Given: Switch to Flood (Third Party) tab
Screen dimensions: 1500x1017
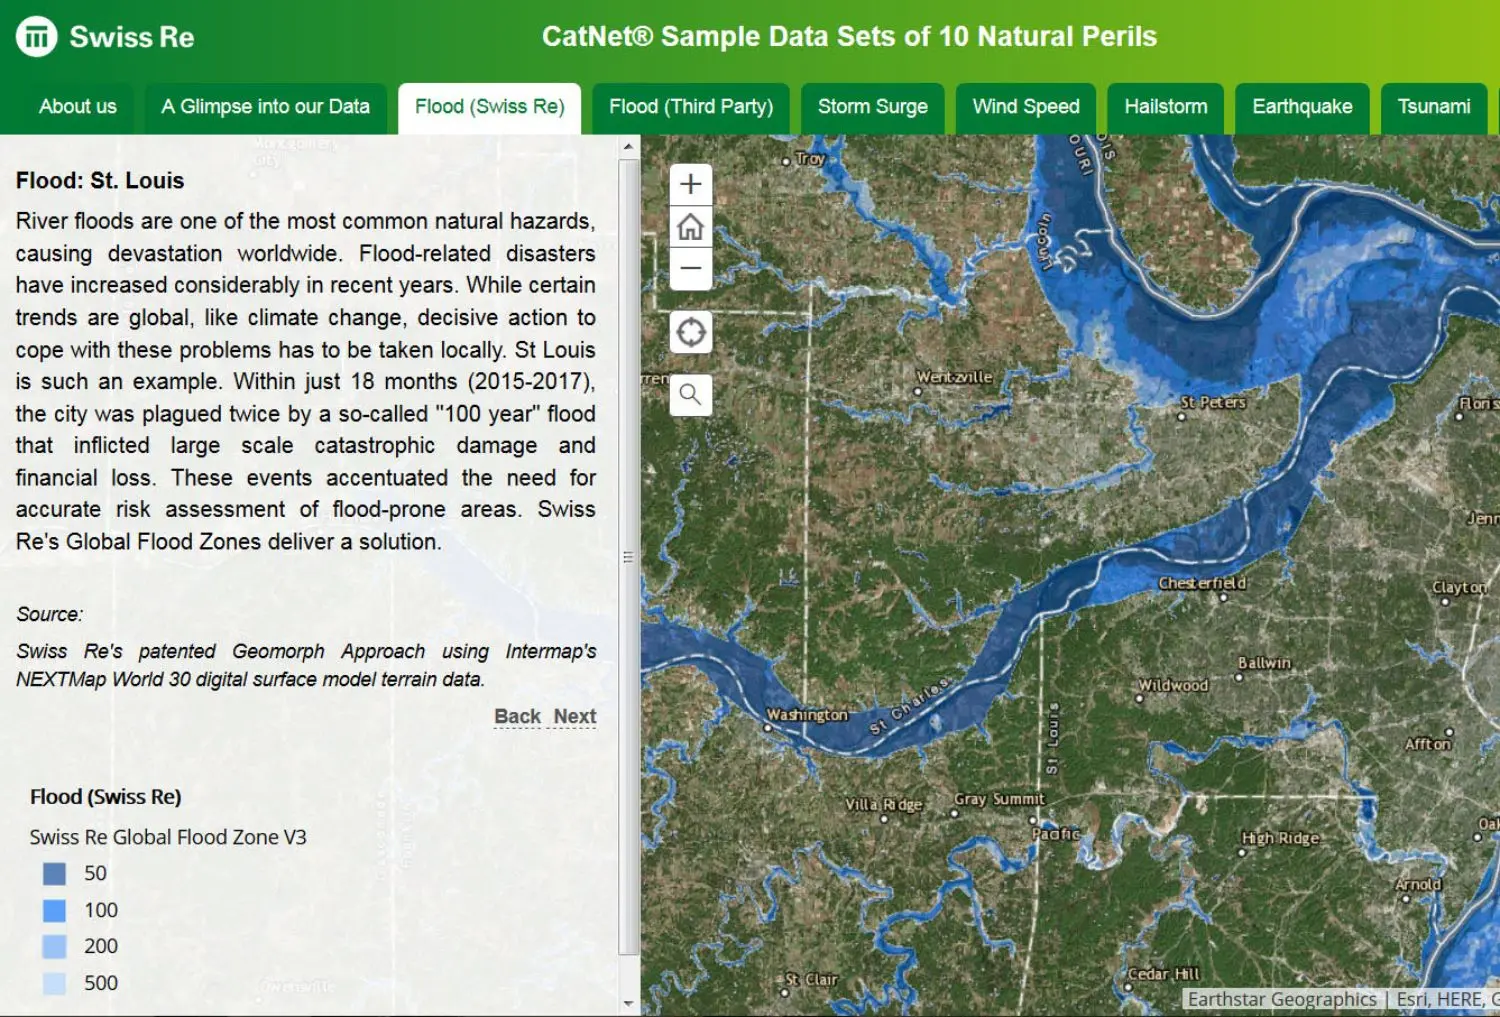Looking at the screenshot, I should point(690,107).
